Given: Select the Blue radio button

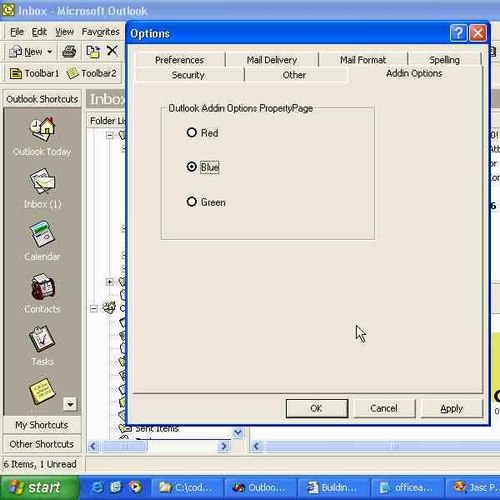Looking at the screenshot, I should pyautogui.click(x=192, y=166).
